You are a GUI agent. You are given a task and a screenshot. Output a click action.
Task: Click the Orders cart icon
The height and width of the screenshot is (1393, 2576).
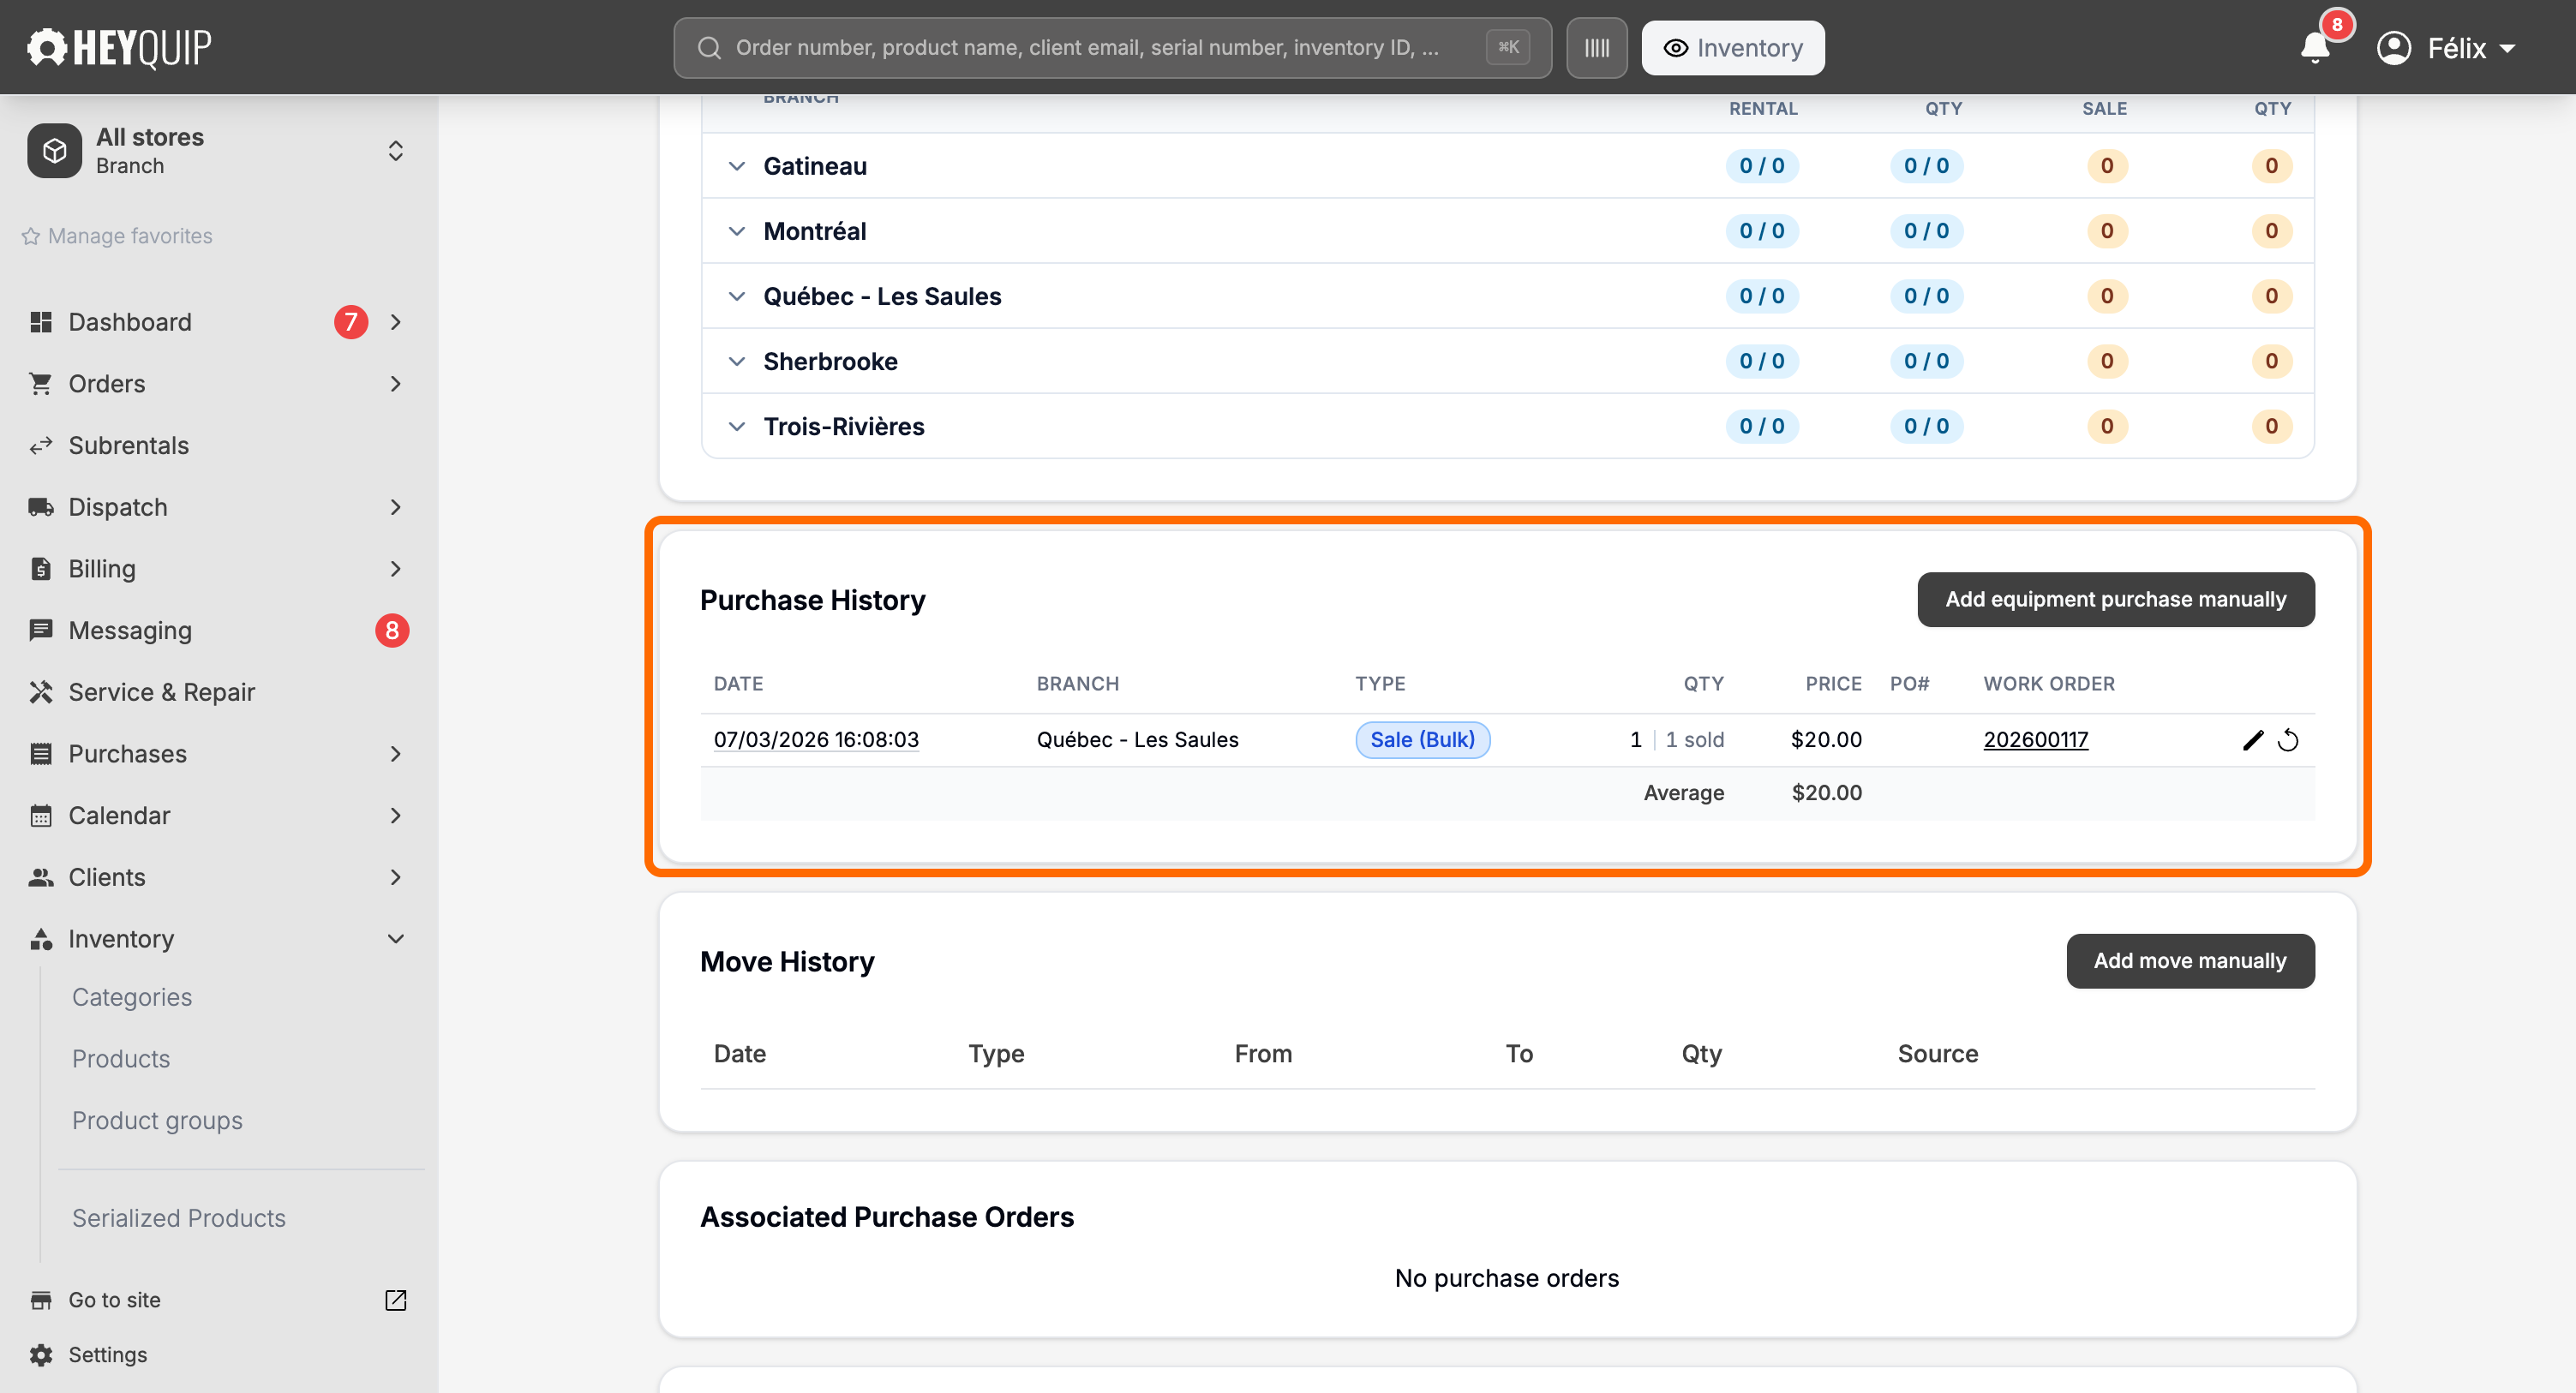click(41, 384)
